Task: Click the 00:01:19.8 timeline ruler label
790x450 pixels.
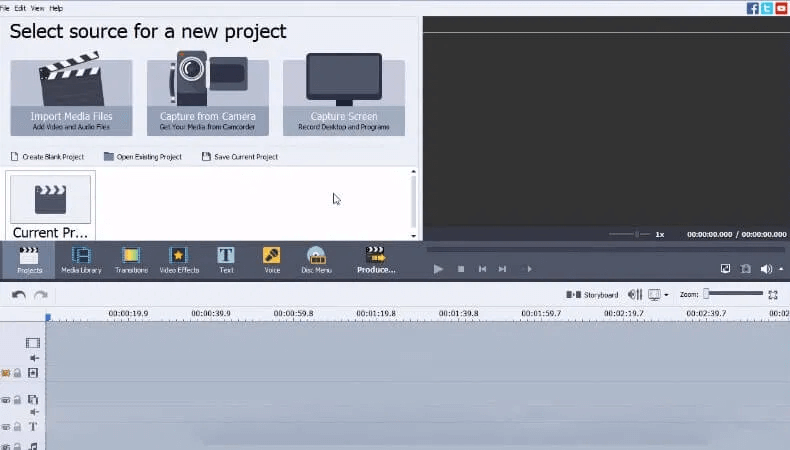Action: coord(376,313)
